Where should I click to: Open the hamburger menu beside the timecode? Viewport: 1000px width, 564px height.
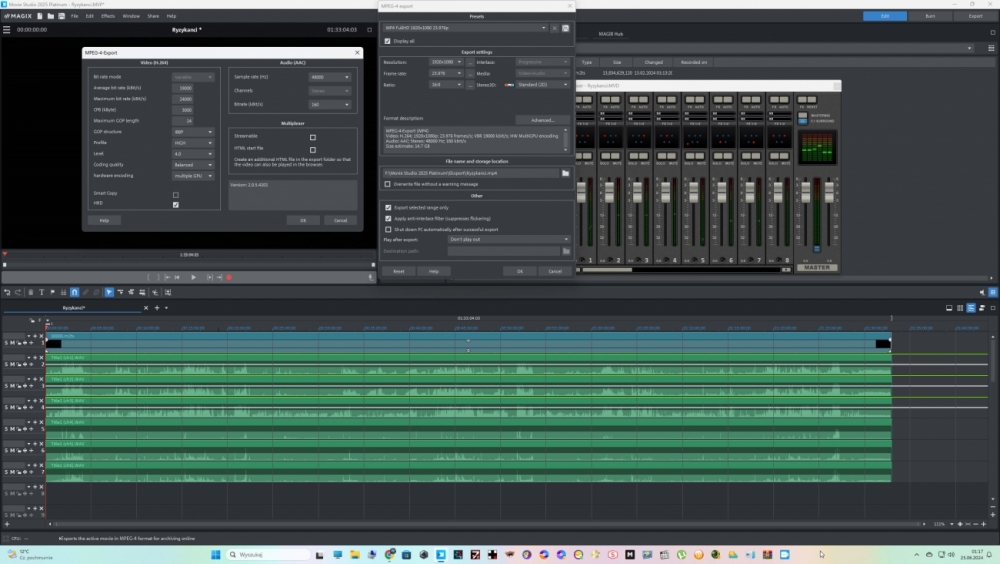coord(7,30)
